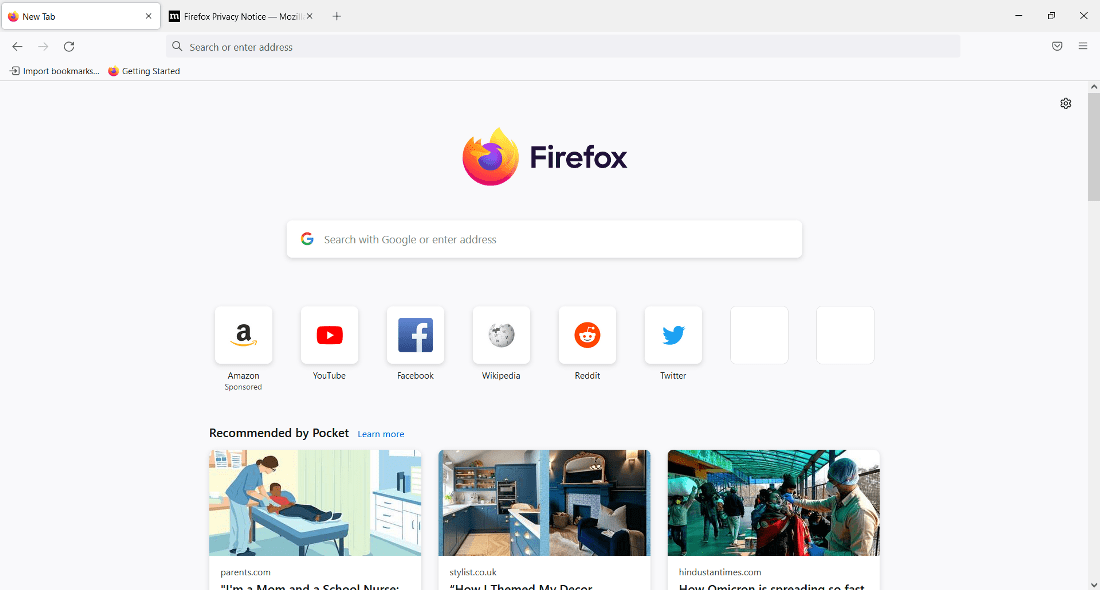Close the Firefox Privacy Notice tab
This screenshot has width=1100, height=590.
tap(309, 16)
